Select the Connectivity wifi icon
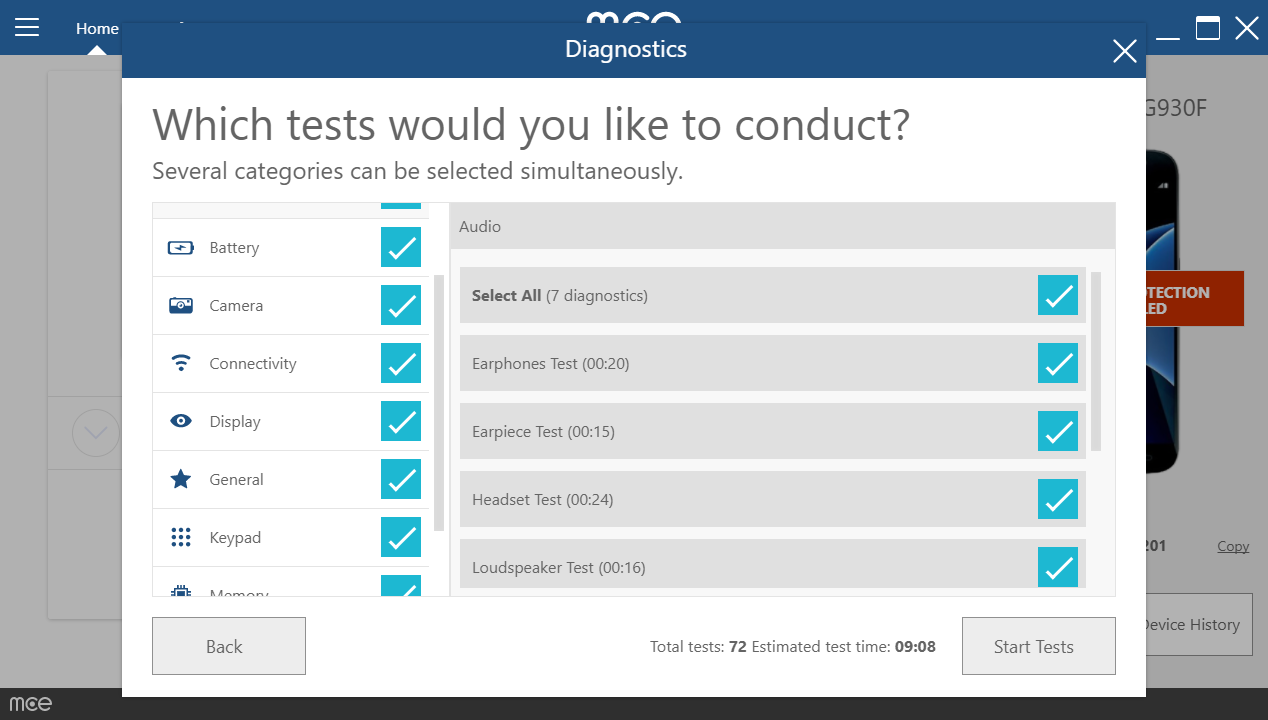Image resolution: width=1268 pixels, height=720 pixels. (x=181, y=363)
